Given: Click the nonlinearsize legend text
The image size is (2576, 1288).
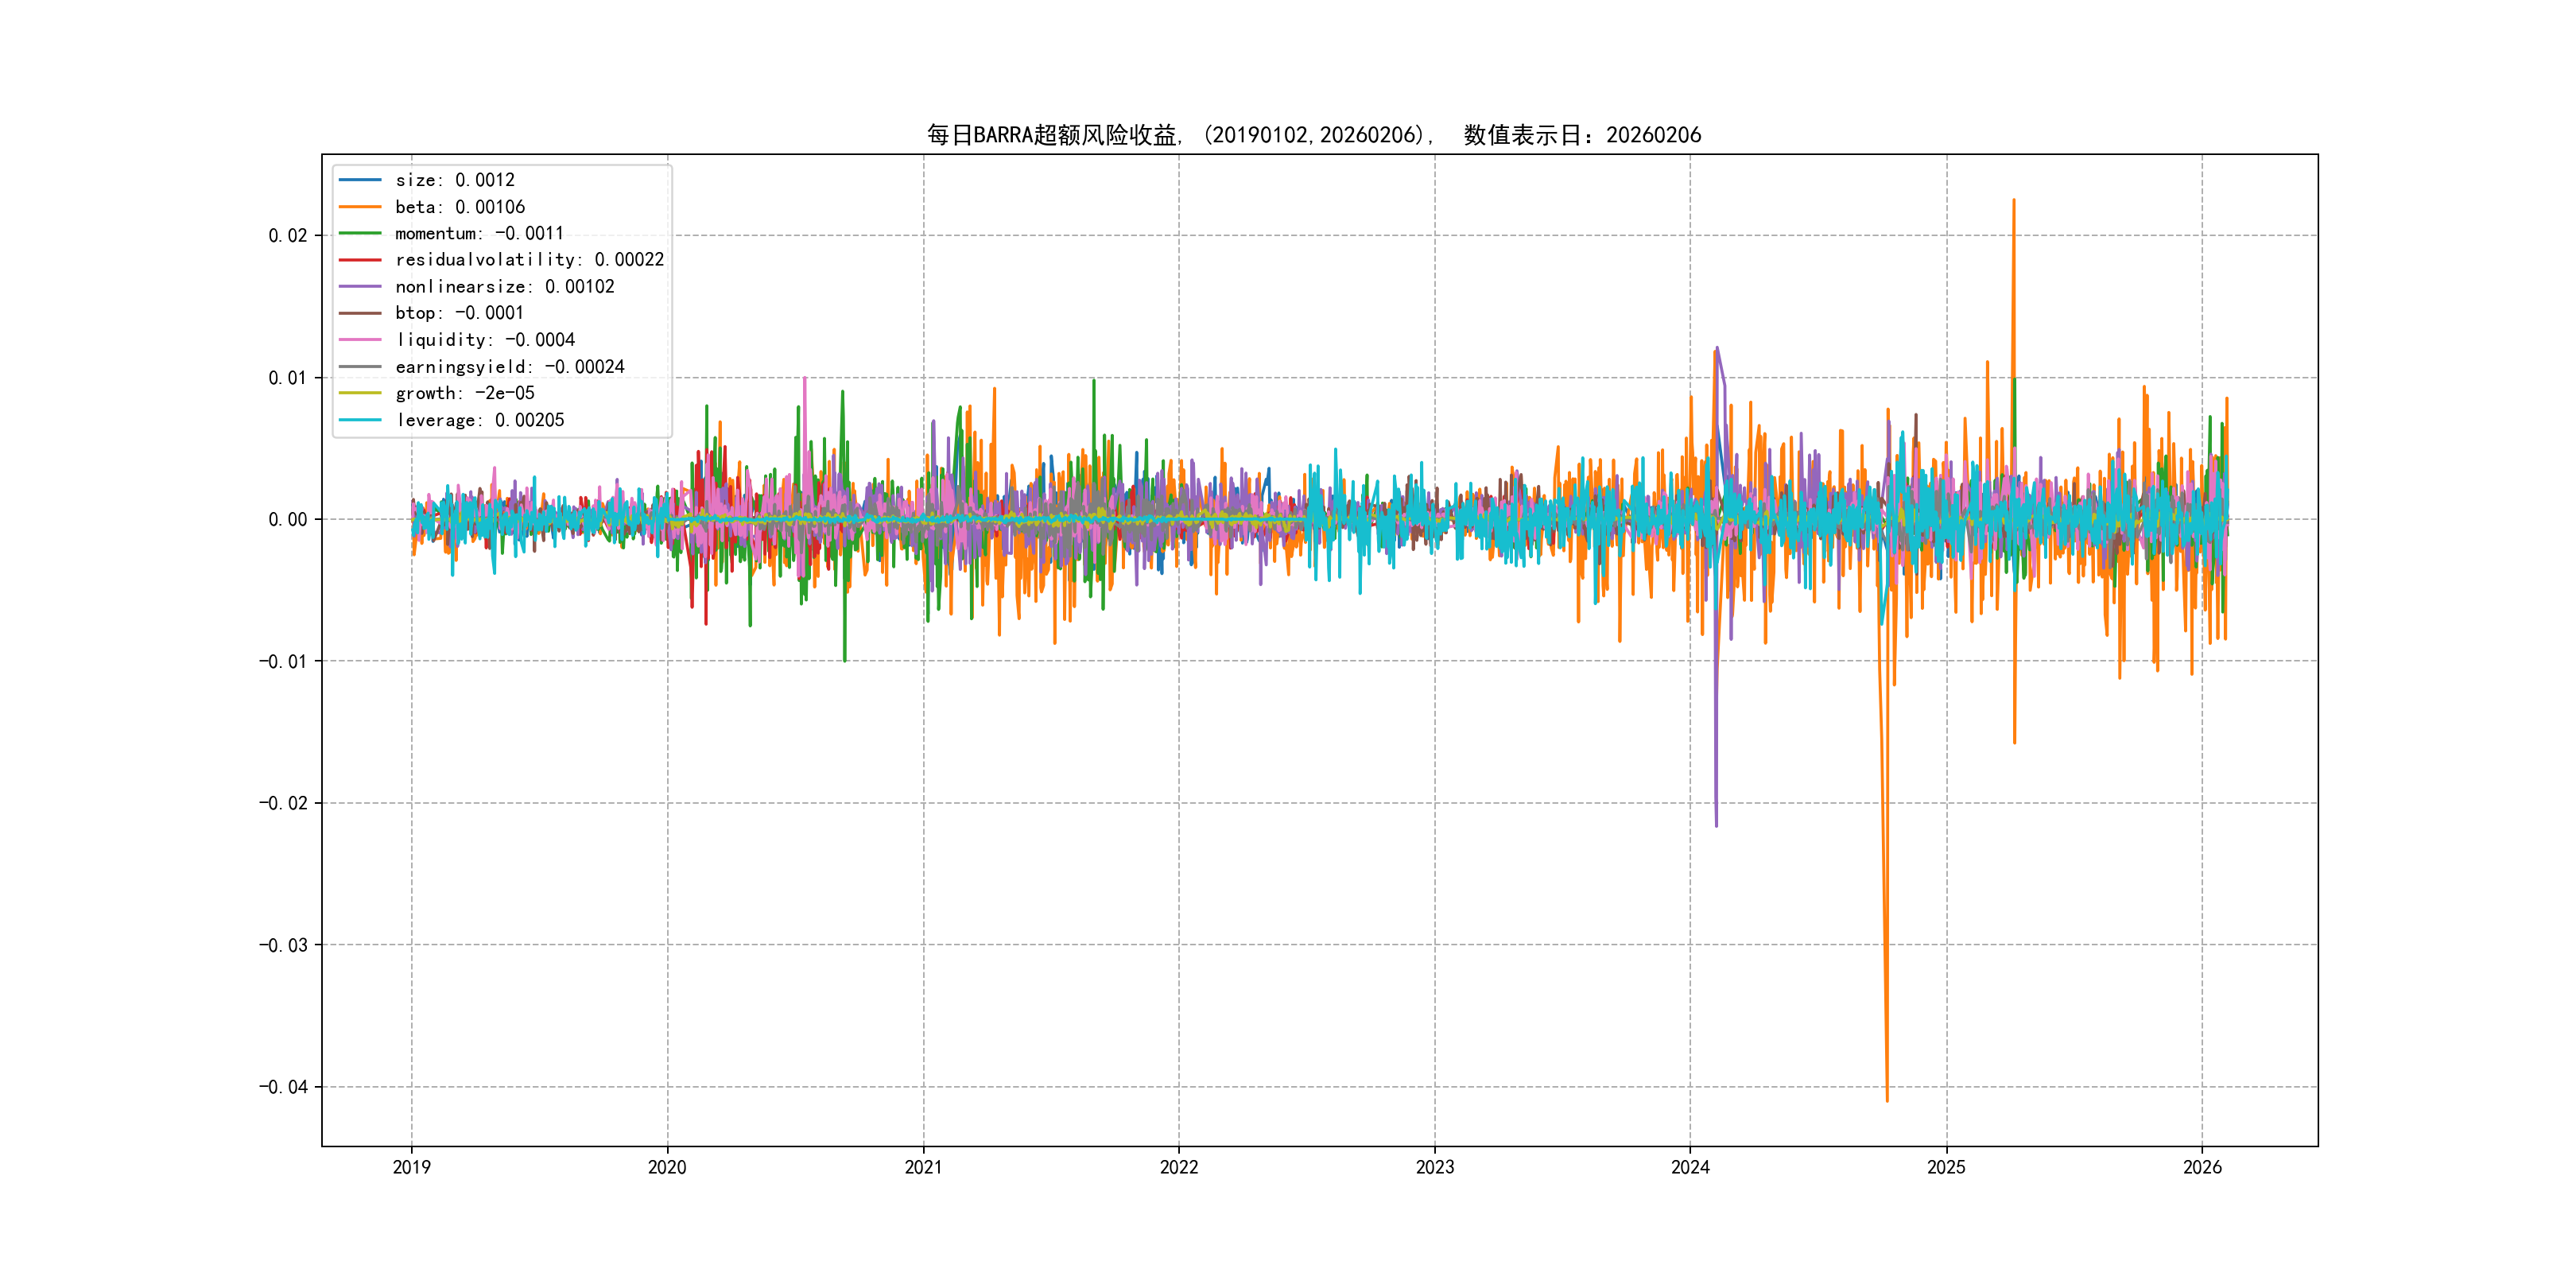Looking at the screenshot, I should click(504, 287).
